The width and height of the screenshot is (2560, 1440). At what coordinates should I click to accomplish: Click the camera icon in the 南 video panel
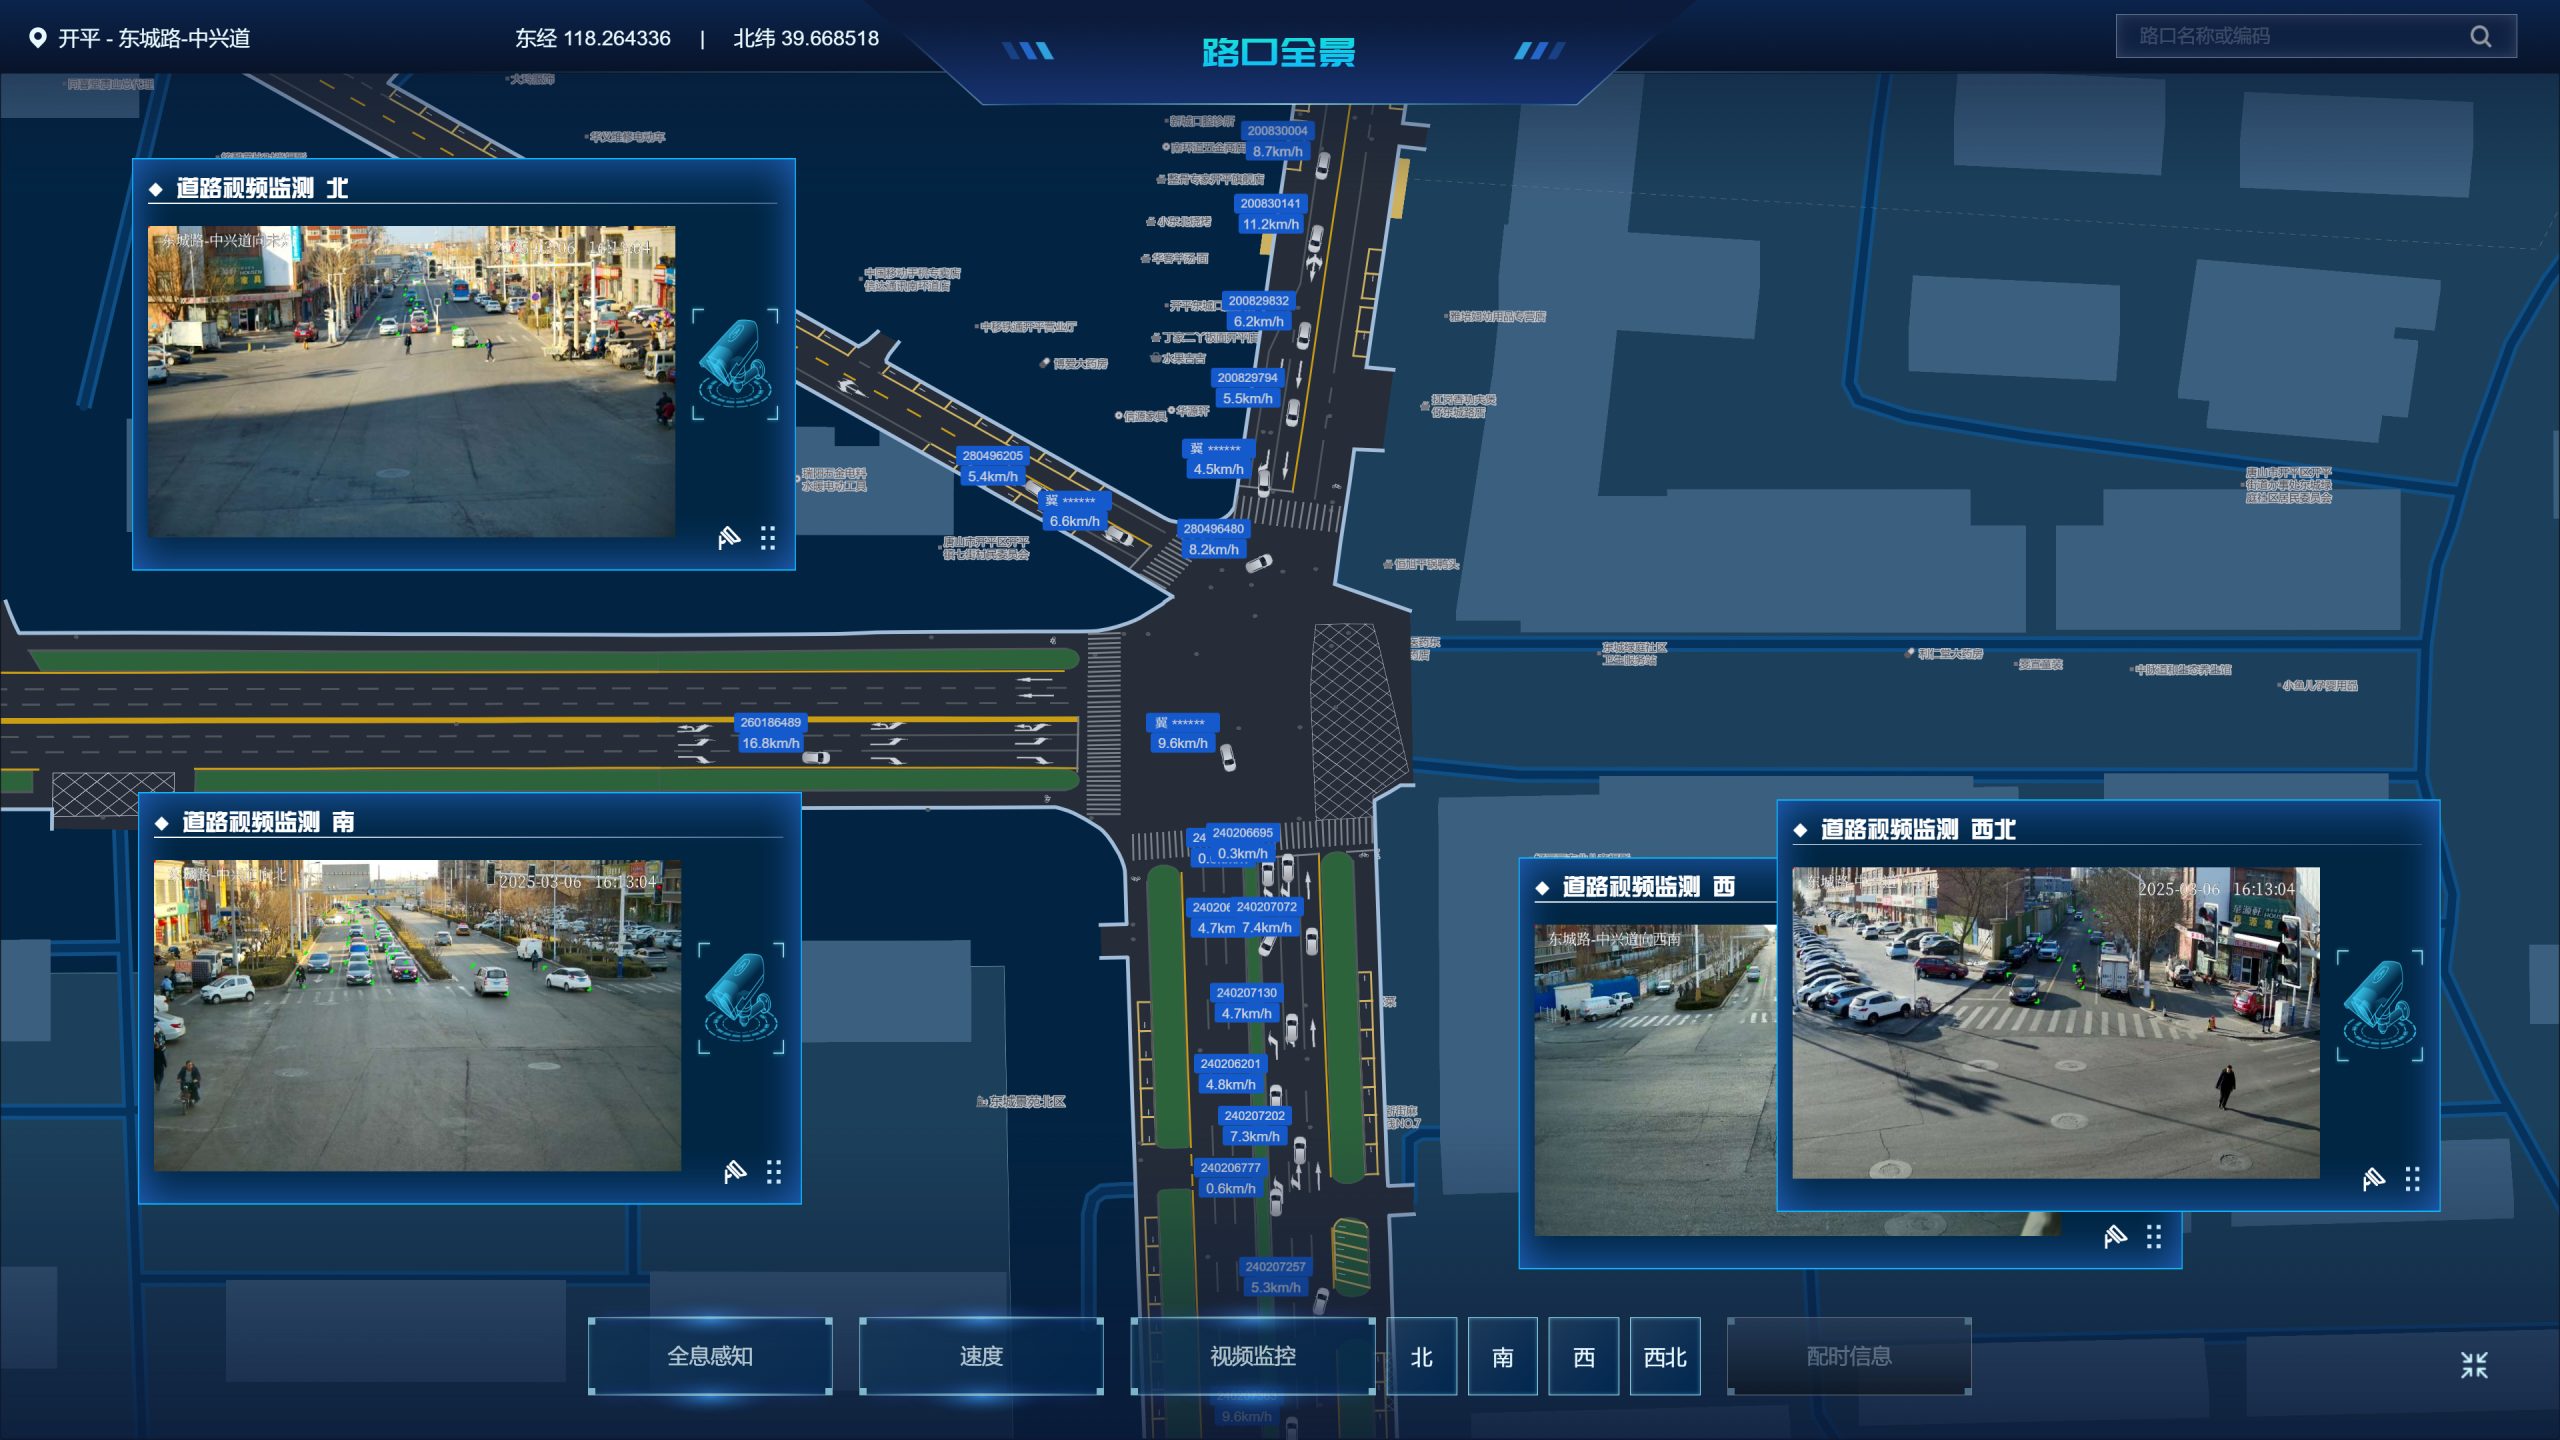coord(741,998)
